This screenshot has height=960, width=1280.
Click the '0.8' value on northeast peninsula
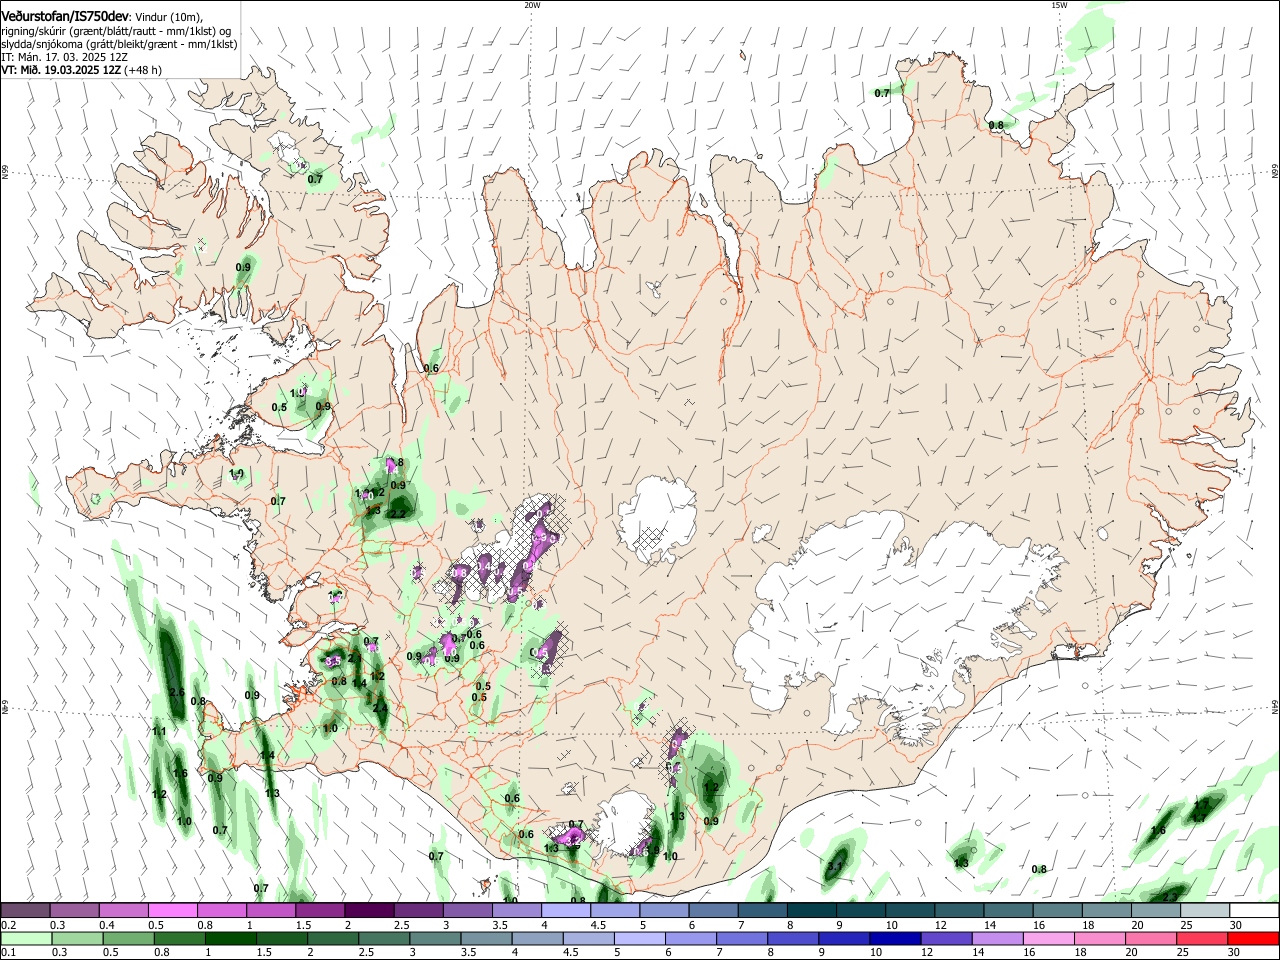996,125
